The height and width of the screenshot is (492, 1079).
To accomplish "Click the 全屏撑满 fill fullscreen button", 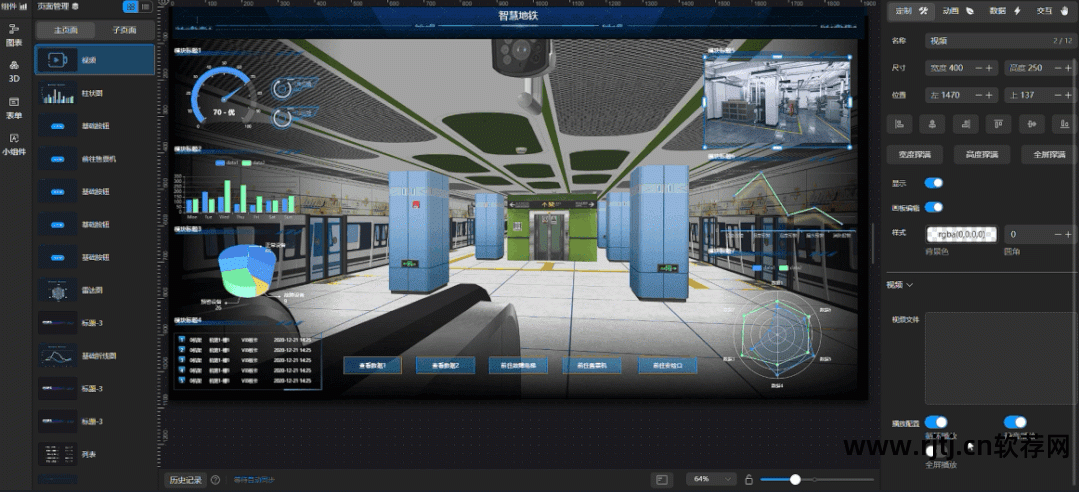I will pyautogui.click(x=1049, y=154).
